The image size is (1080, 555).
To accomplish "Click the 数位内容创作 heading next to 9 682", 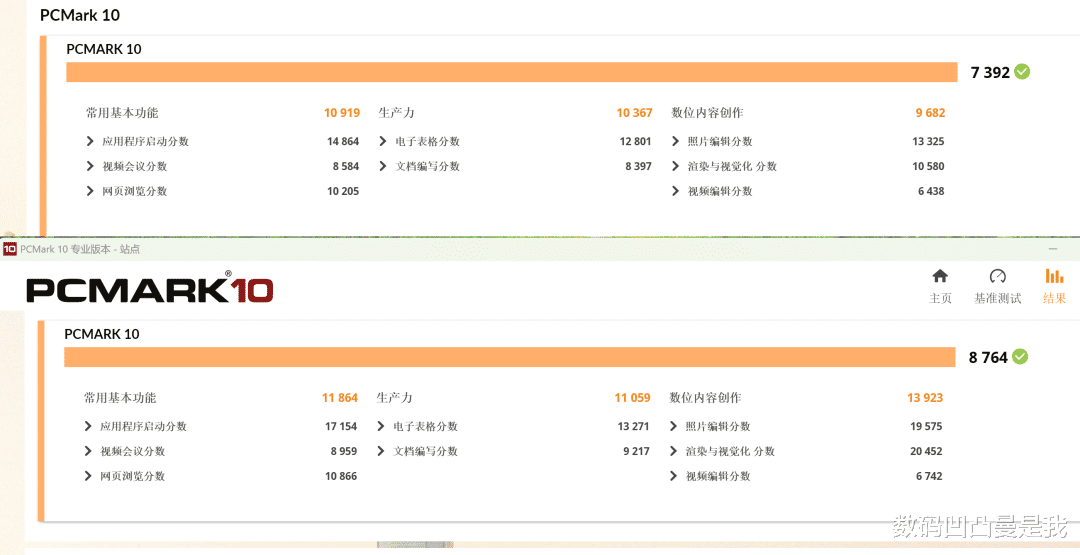I will (707, 112).
